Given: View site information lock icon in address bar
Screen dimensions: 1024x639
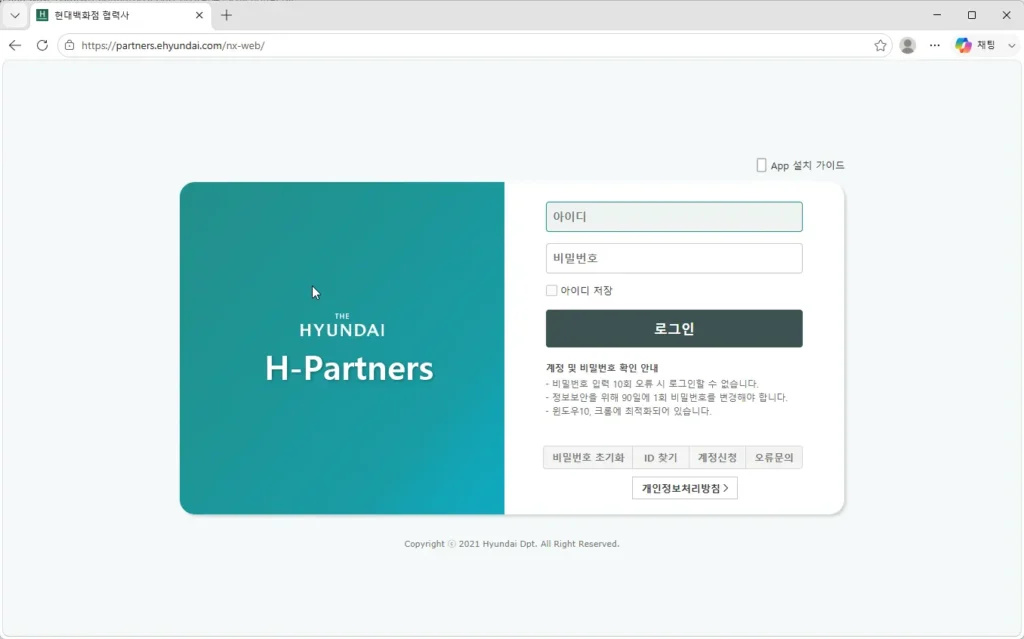Looking at the screenshot, I should click(69, 45).
